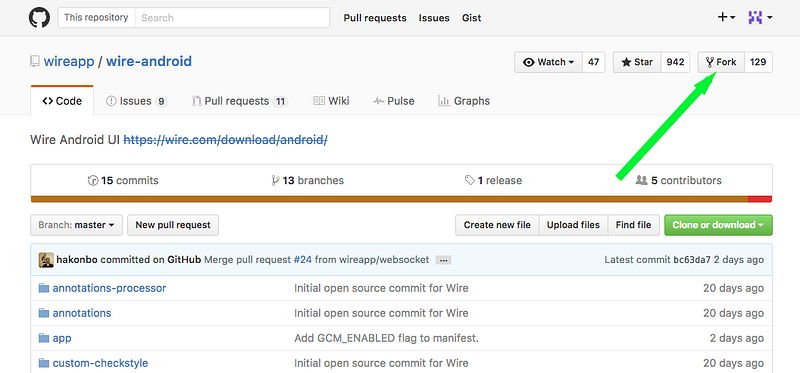Click the Issues count badge 9
This screenshot has width=800, height=373.
[161, 102]
